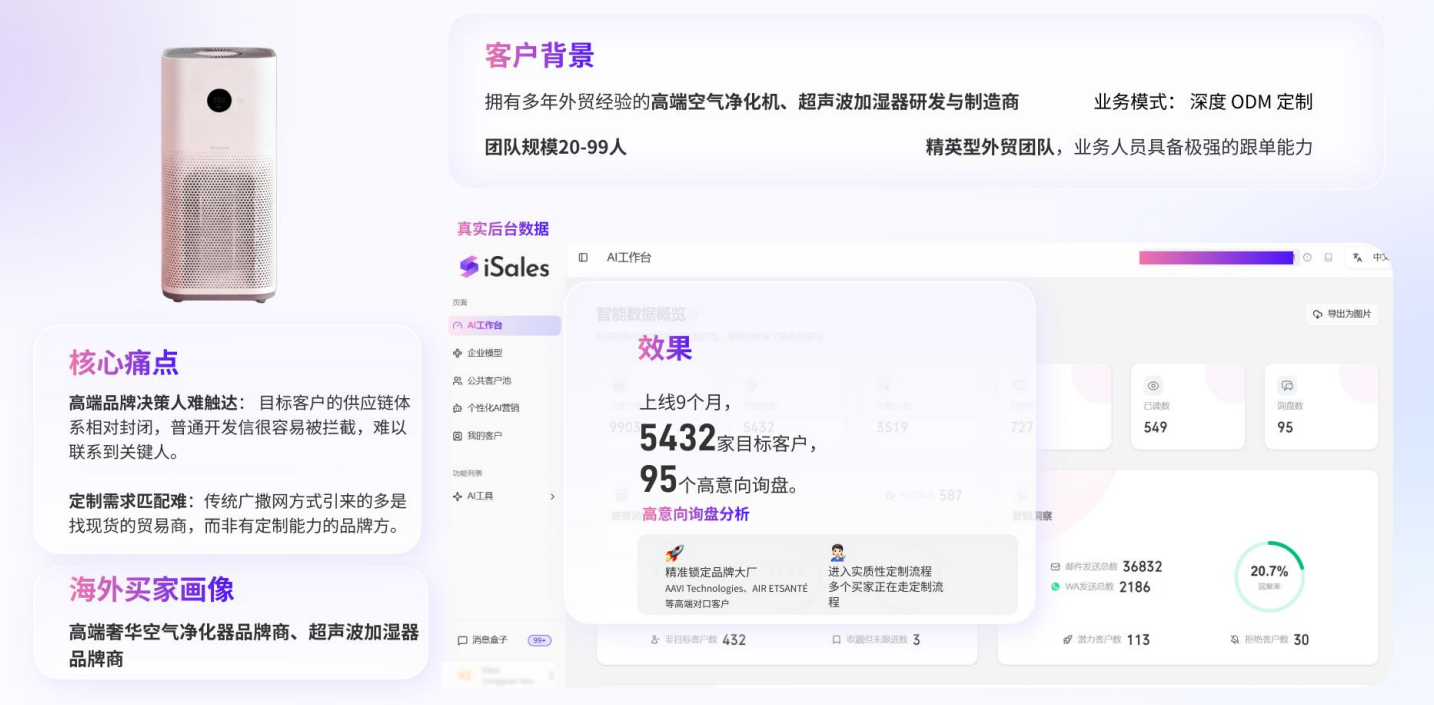Click the muted bell icon beside 拒绝客户数

click(1235, 640)
